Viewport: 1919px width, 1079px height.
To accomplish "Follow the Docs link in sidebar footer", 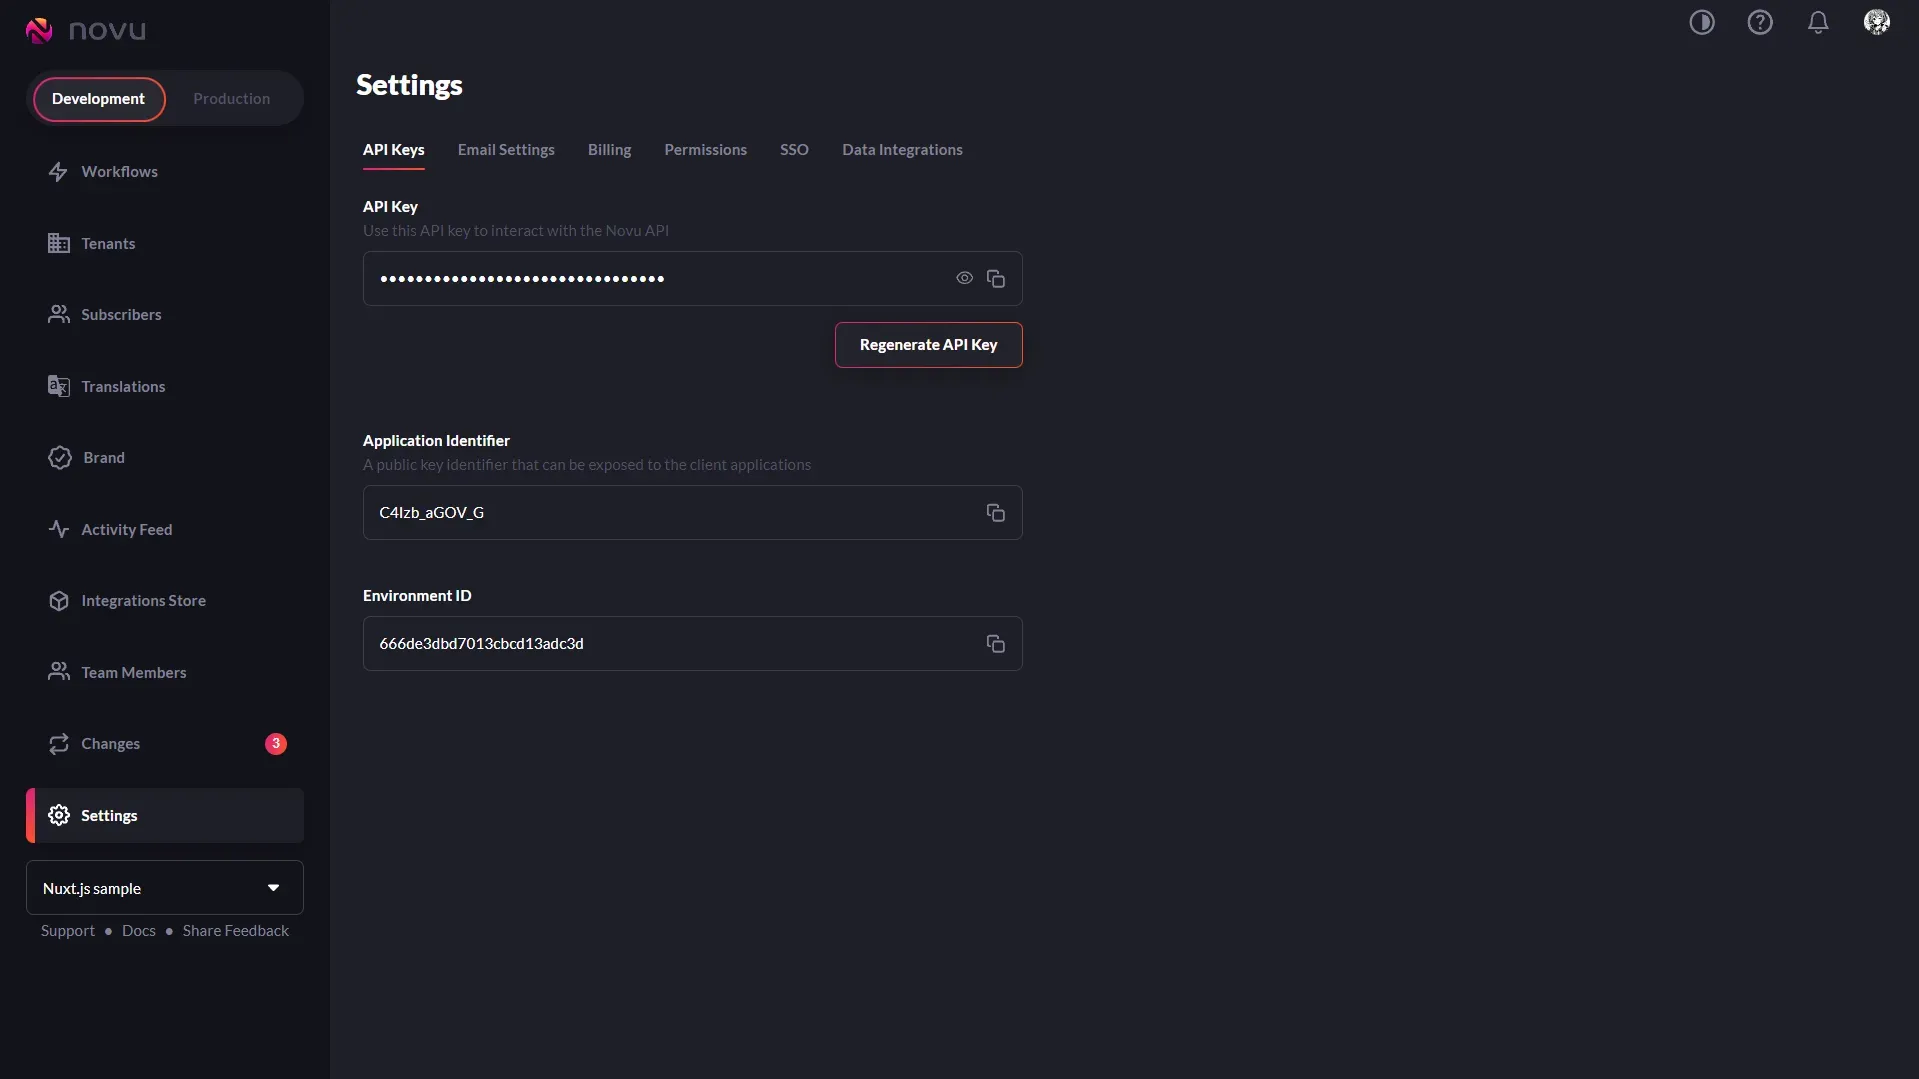I will pyautogui.click(x=138, y=931).
